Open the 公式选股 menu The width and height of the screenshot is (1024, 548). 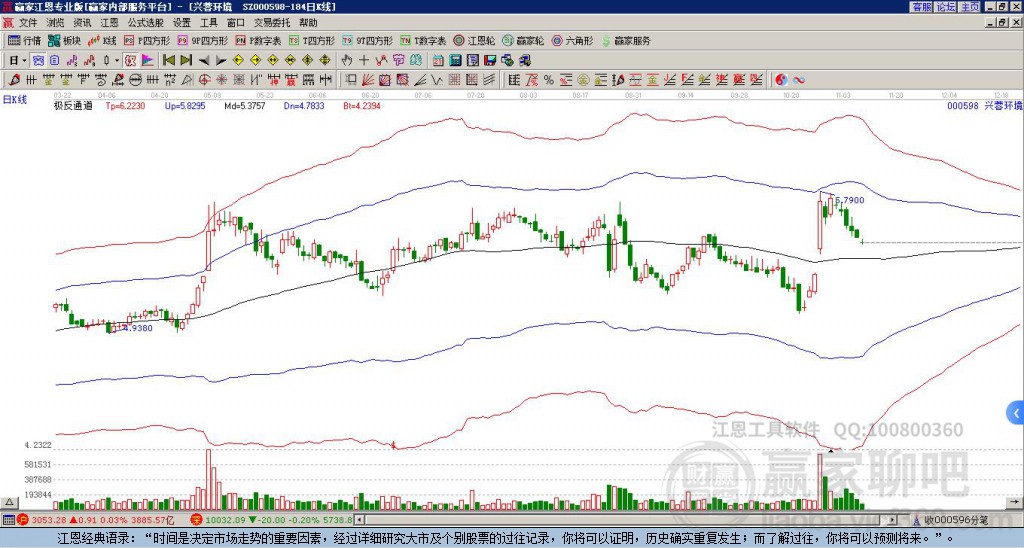(146, 23)
